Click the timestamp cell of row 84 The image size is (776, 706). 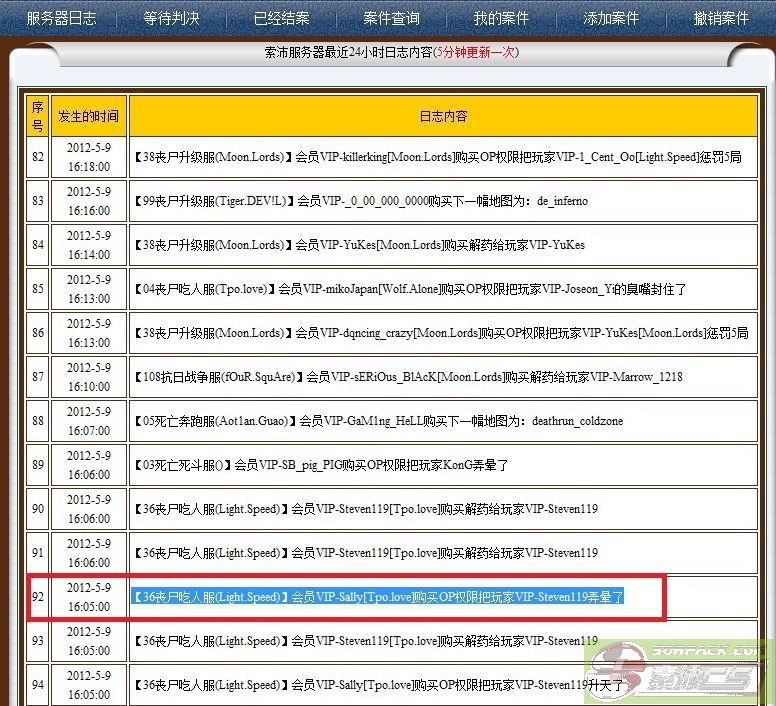pyautogui.click(x=89, y=245)
